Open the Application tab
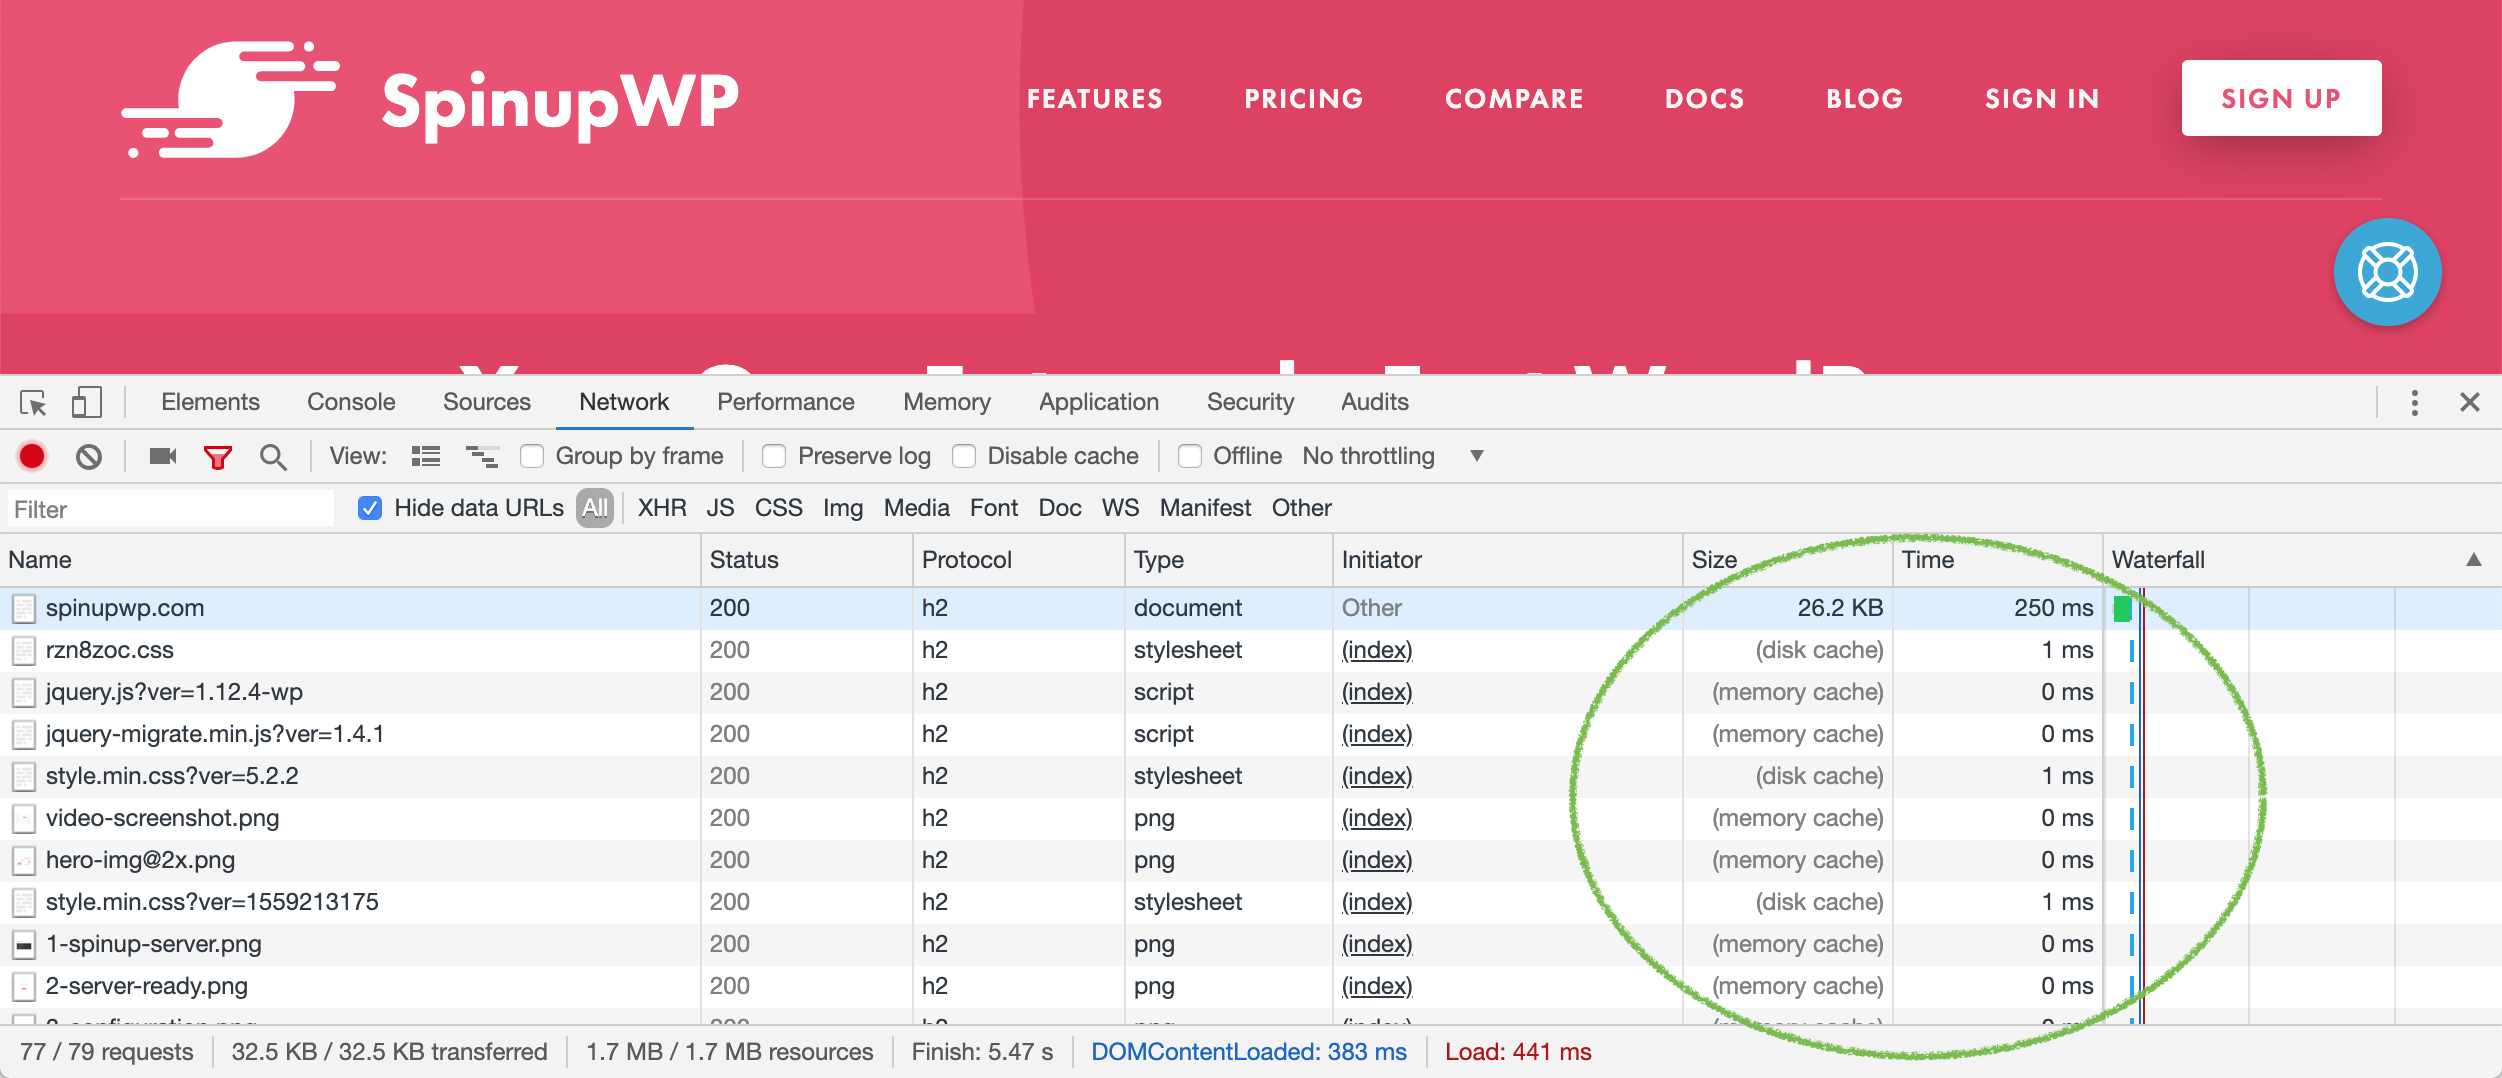 click(x=1099, y=402)
